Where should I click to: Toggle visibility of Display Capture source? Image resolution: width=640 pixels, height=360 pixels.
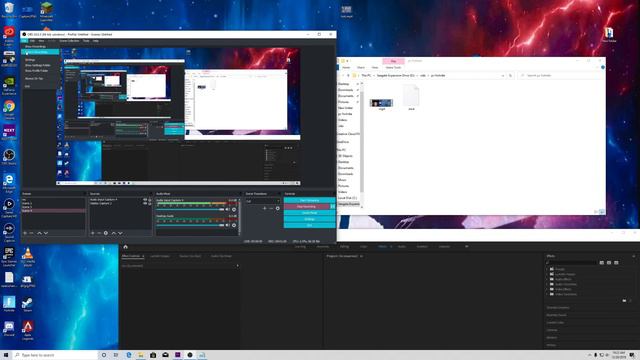click(144, 204)
